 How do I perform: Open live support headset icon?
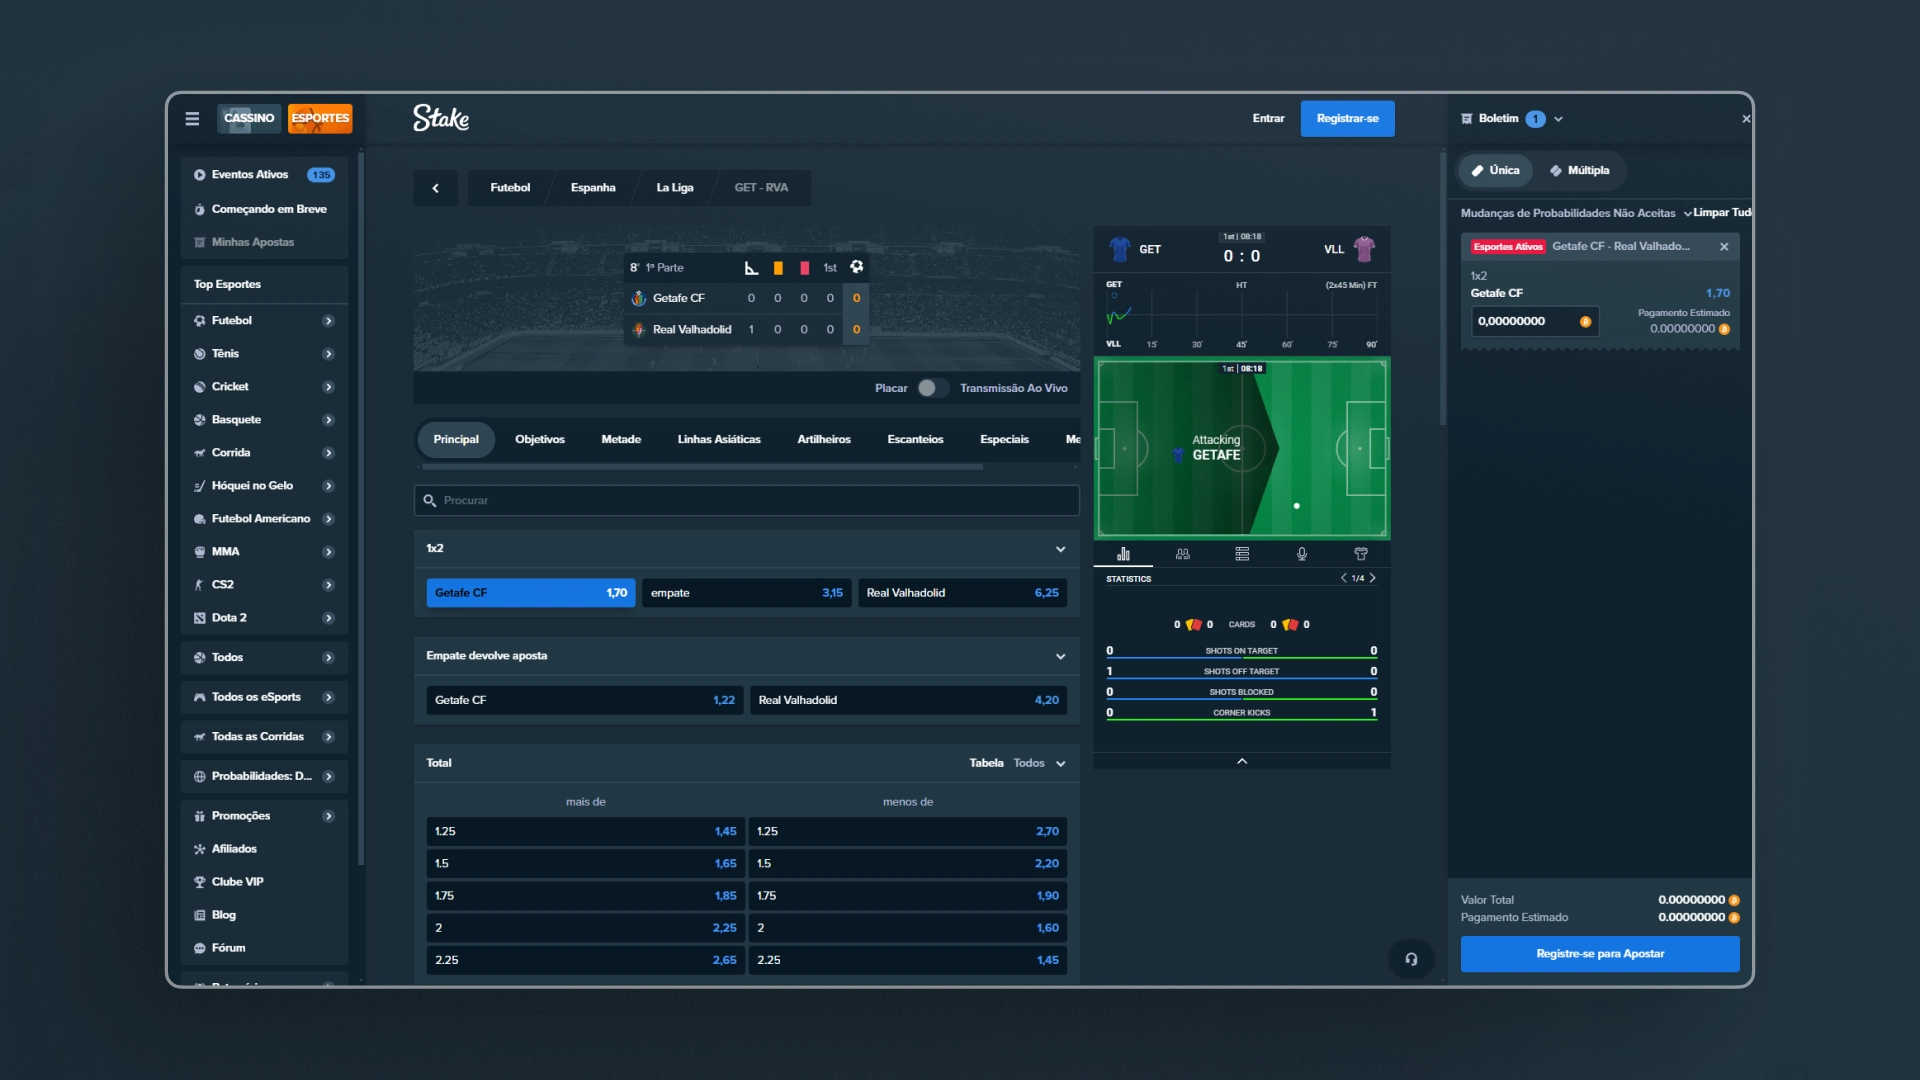point(1411,959)
